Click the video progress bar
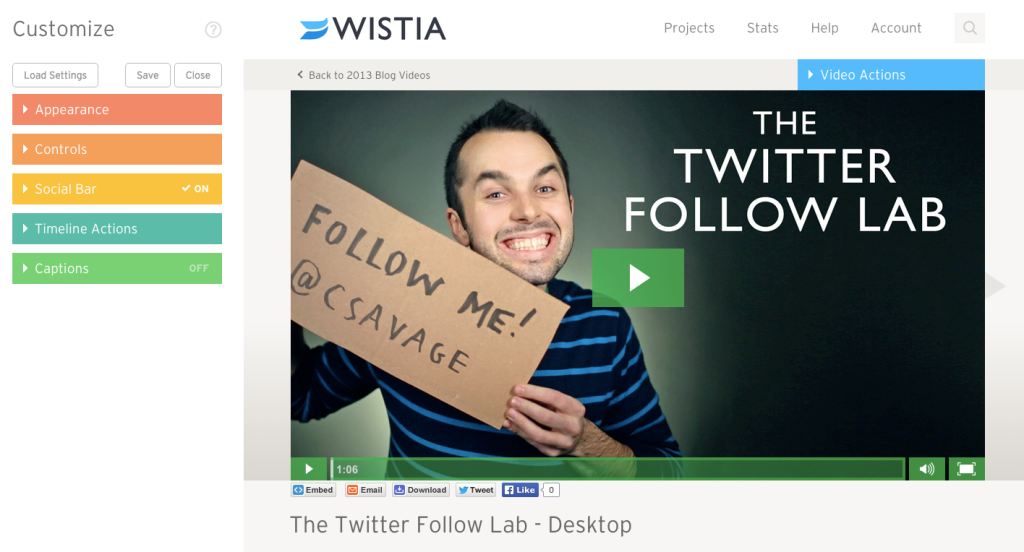1024x552 pixels. coord(617,468)
